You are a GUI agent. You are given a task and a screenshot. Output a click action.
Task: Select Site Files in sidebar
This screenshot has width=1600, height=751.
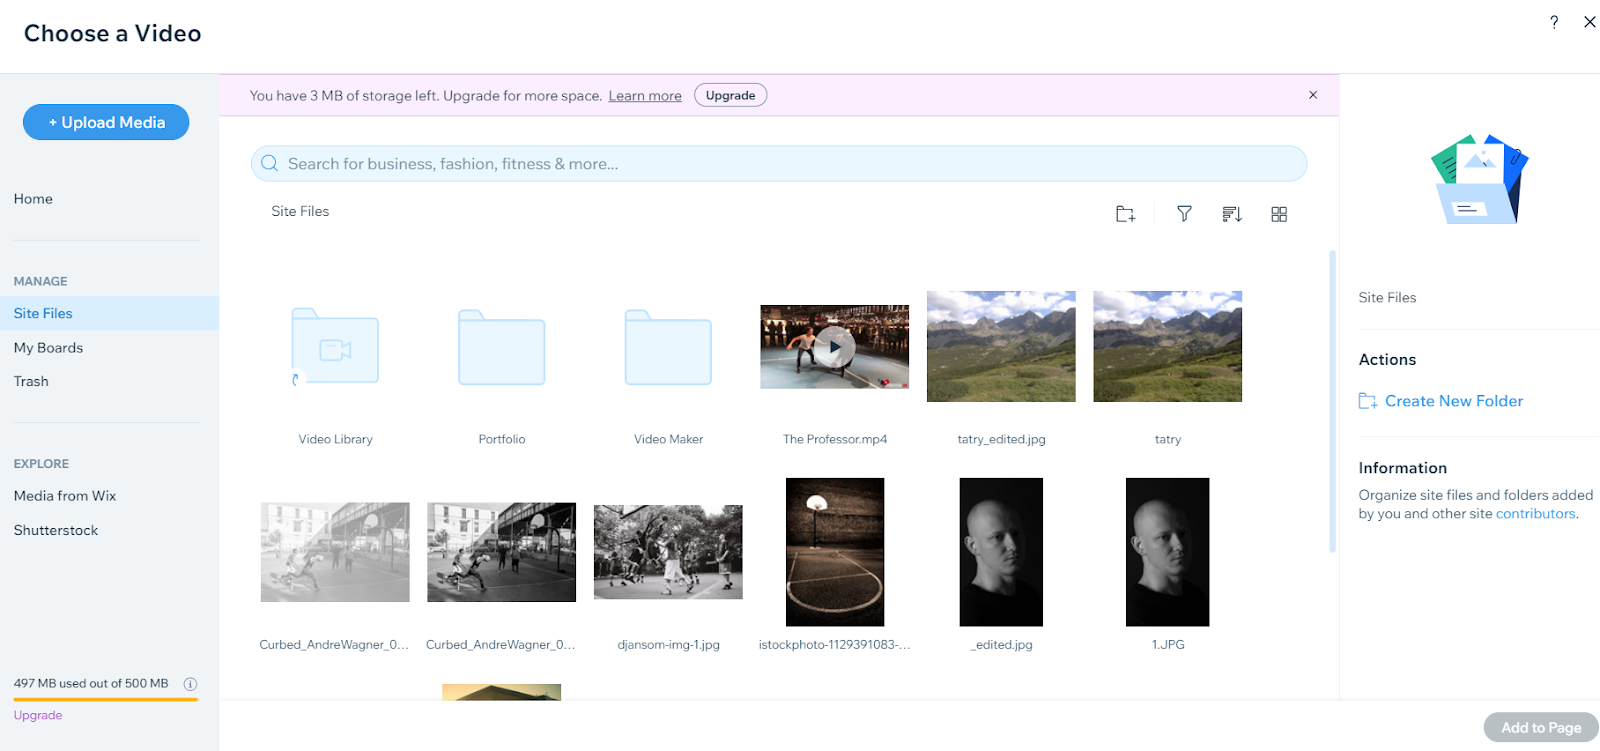coord(109,313)
